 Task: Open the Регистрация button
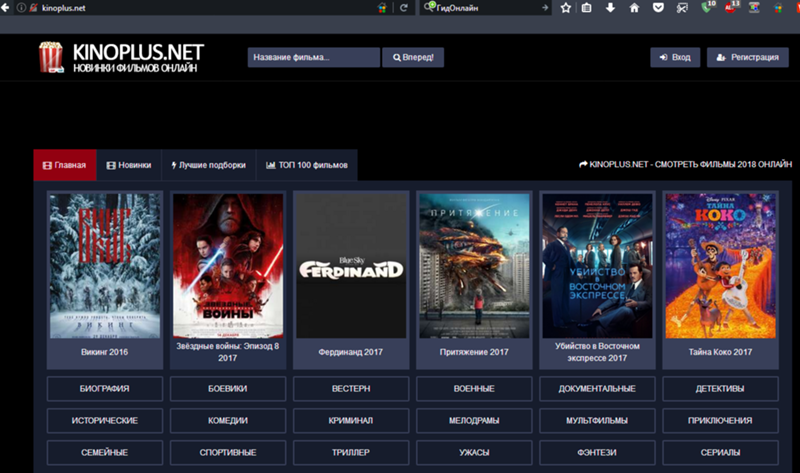tap(747, 58)
